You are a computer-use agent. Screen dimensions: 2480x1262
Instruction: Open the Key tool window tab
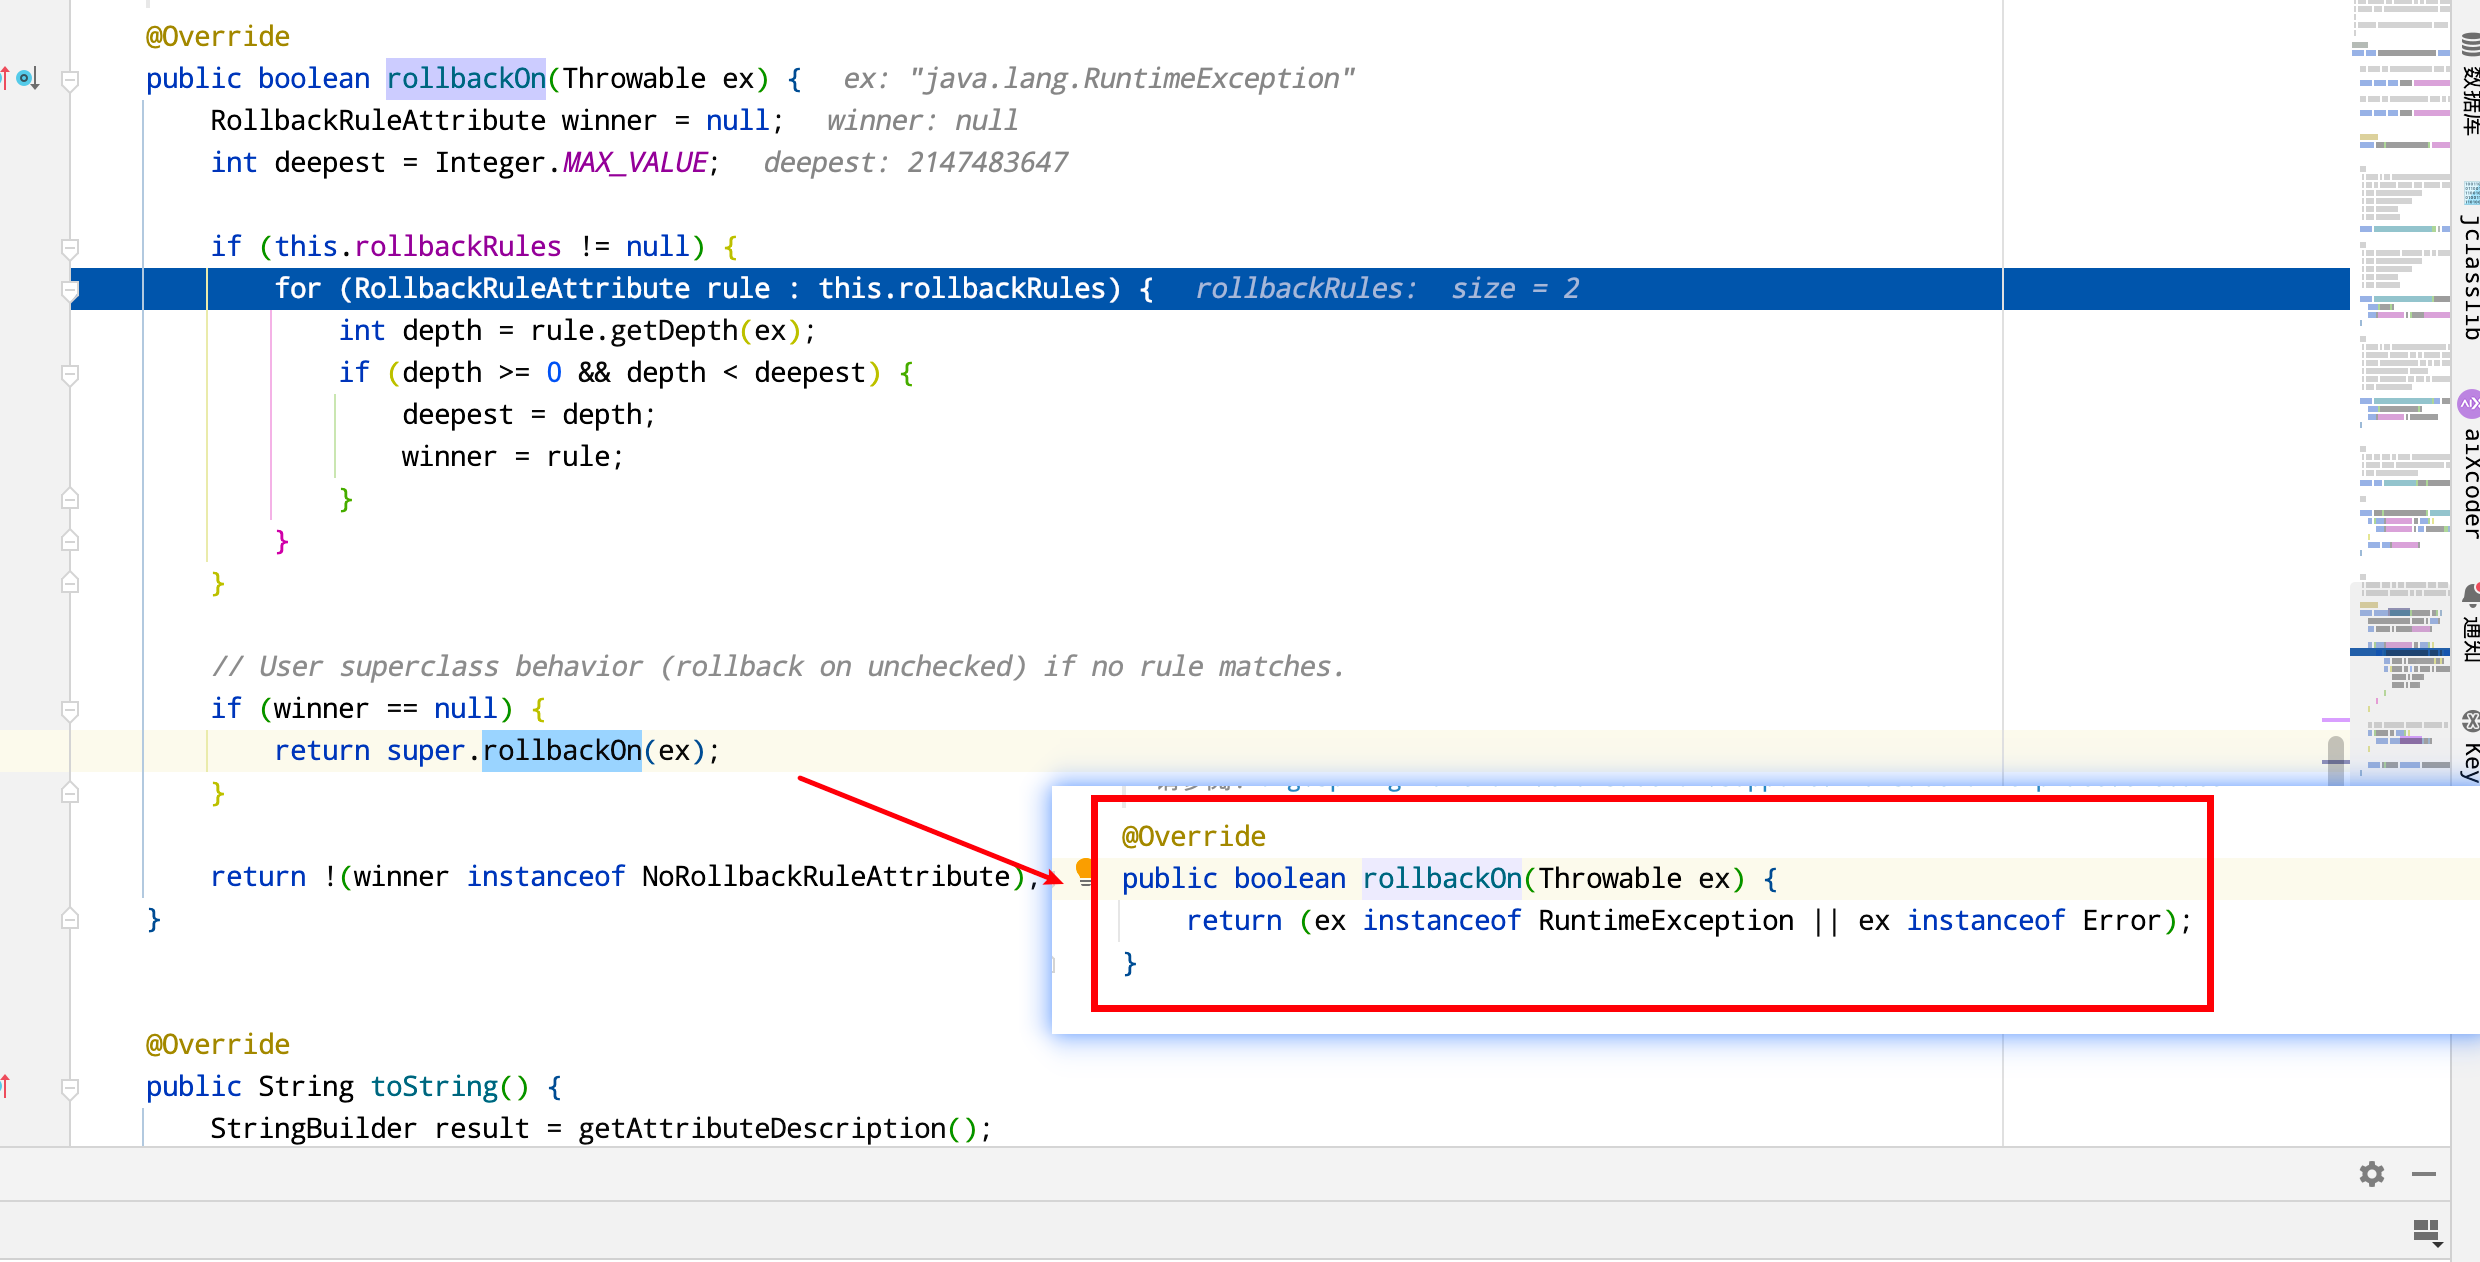(x=2470, y=746)
